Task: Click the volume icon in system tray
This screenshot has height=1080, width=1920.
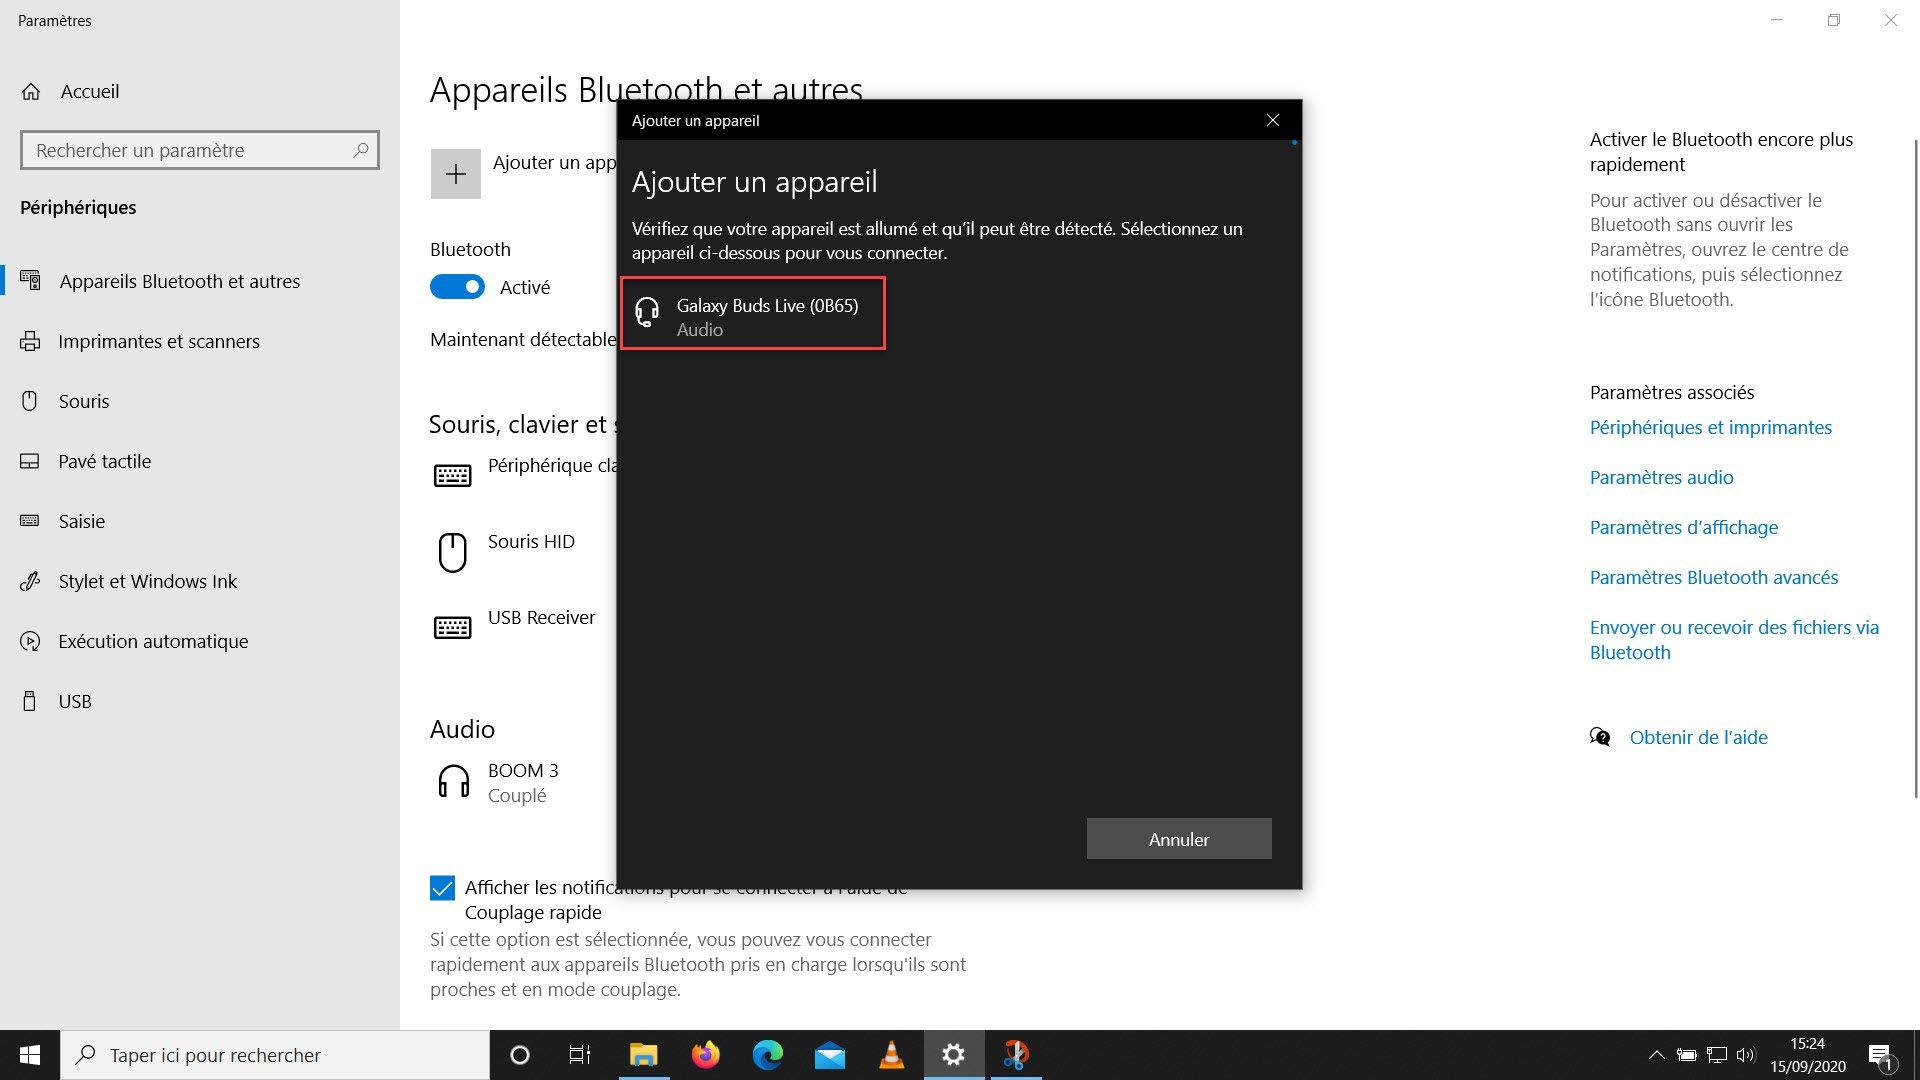Action: (1746, 1055)
